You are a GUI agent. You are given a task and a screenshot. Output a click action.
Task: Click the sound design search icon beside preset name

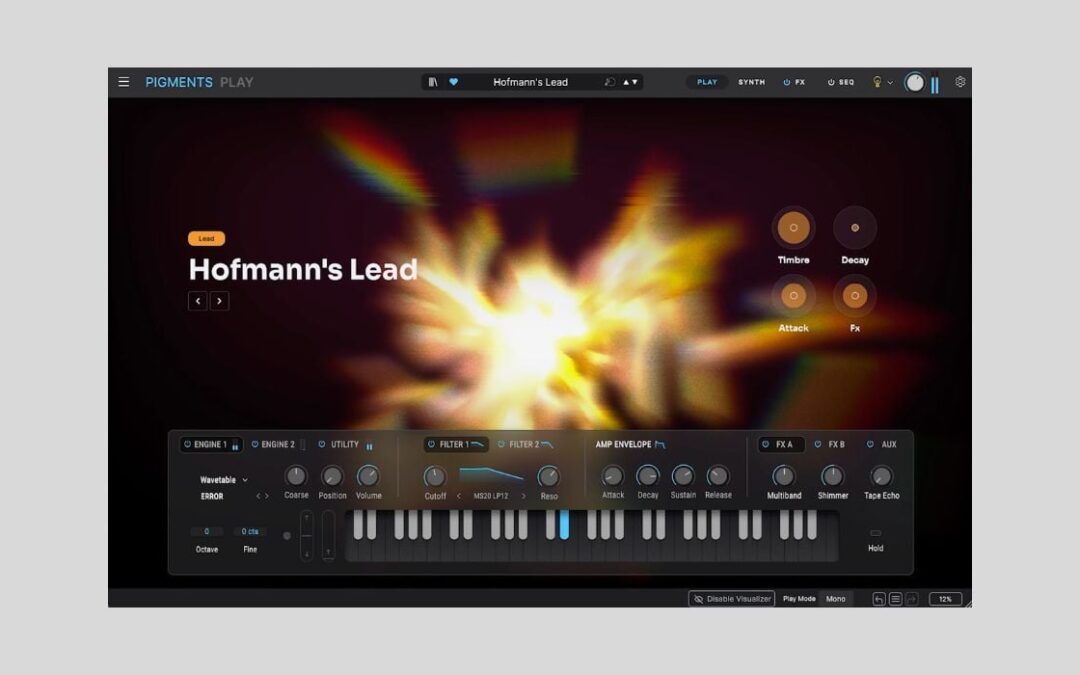coord(609,82)
